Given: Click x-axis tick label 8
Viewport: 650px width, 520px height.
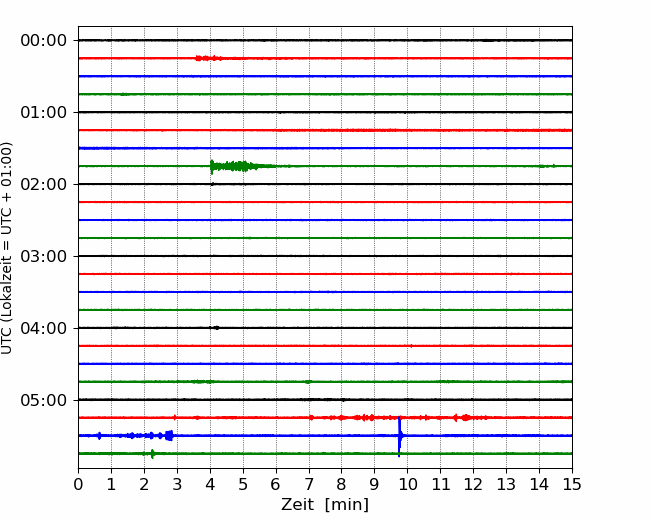Looking at the screenshot, I should pyautogui.click(x=342, y=484).
